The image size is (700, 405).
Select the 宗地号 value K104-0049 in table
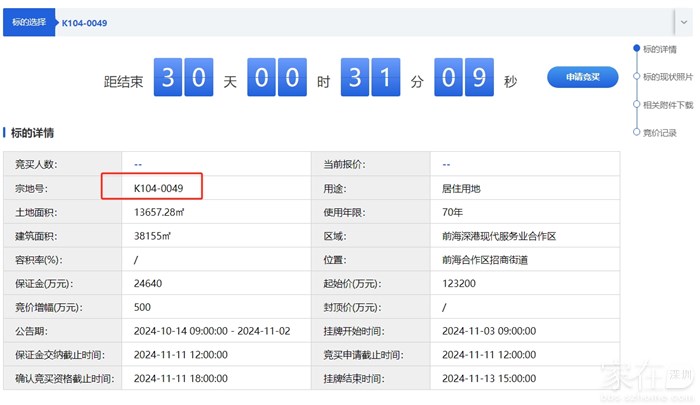click(x=158, y=188)
